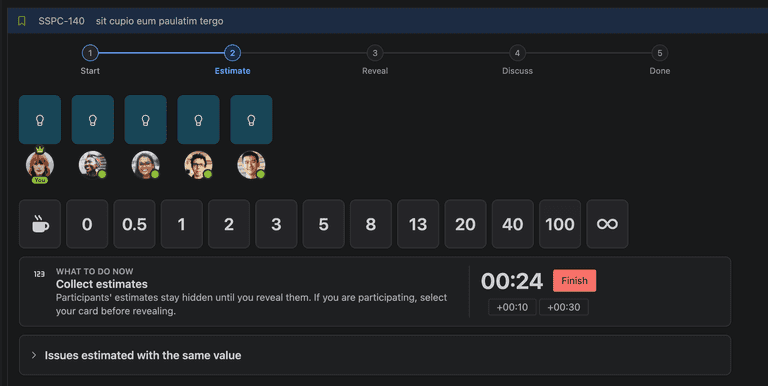Click the 'Collect estimates' heading
This screenshot has width=768, height=386.
pyautogui.click(x=102, y=284)
